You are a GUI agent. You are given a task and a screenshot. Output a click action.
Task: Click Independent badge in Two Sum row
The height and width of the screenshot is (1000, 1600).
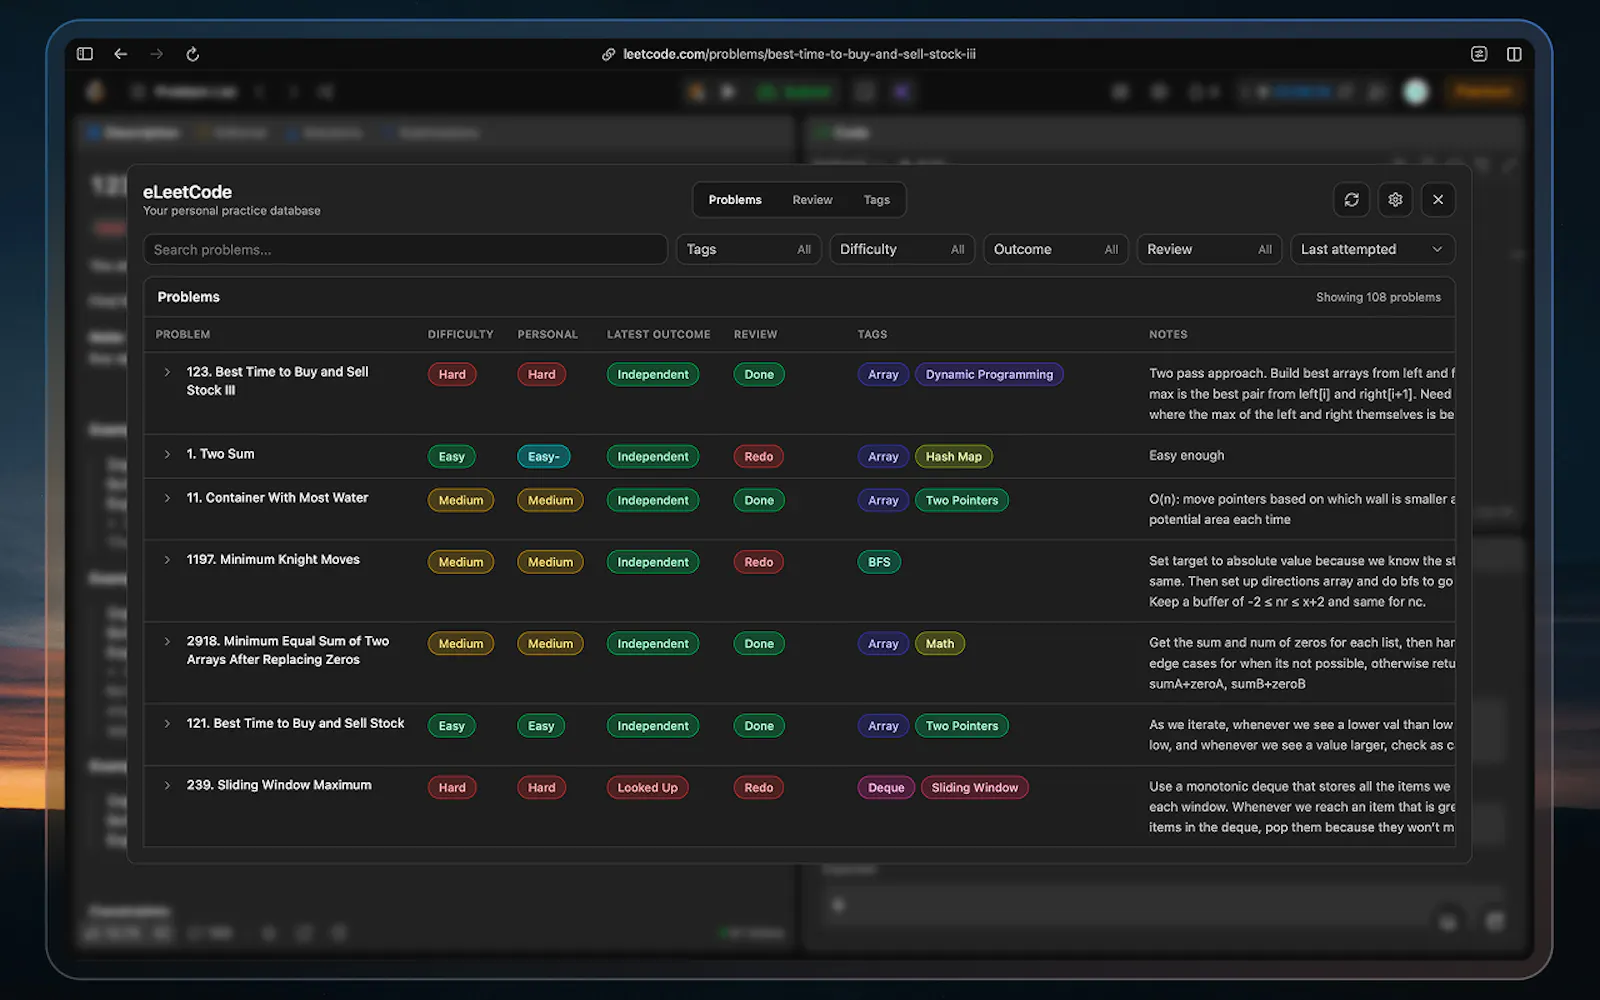click(x=653, y=456)
